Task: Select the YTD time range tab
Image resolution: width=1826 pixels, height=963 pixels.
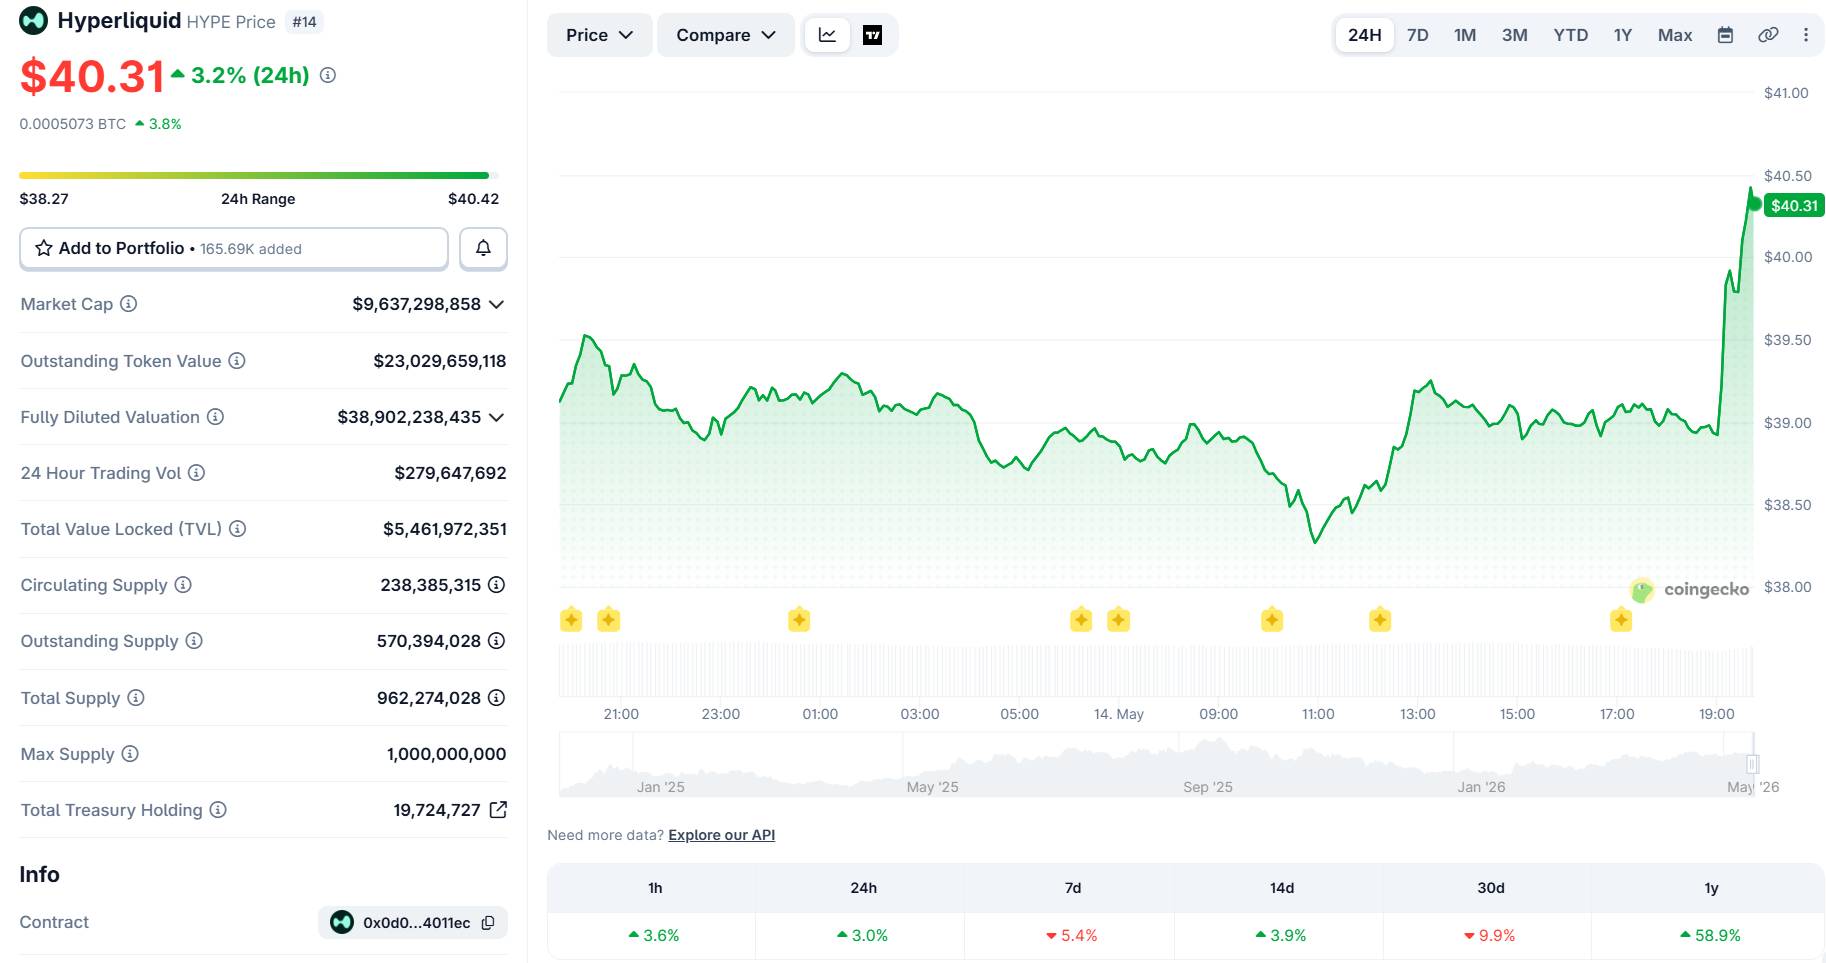Action: pos(1571,35)
